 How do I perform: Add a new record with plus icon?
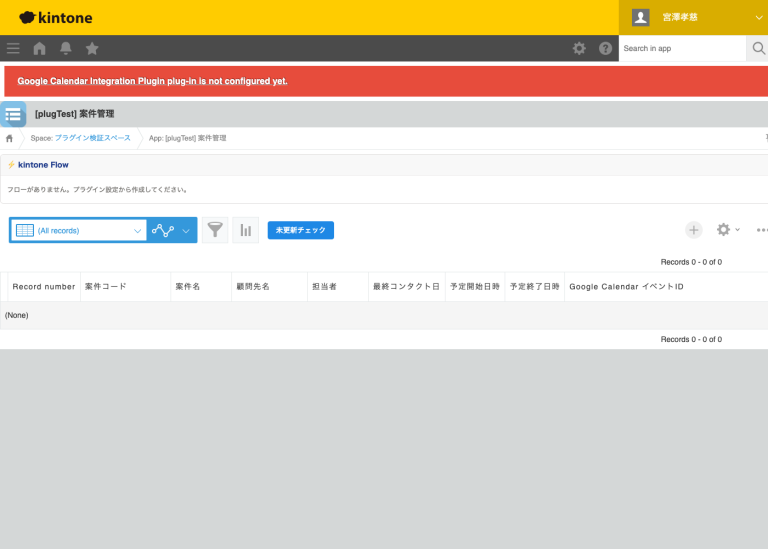694,230
